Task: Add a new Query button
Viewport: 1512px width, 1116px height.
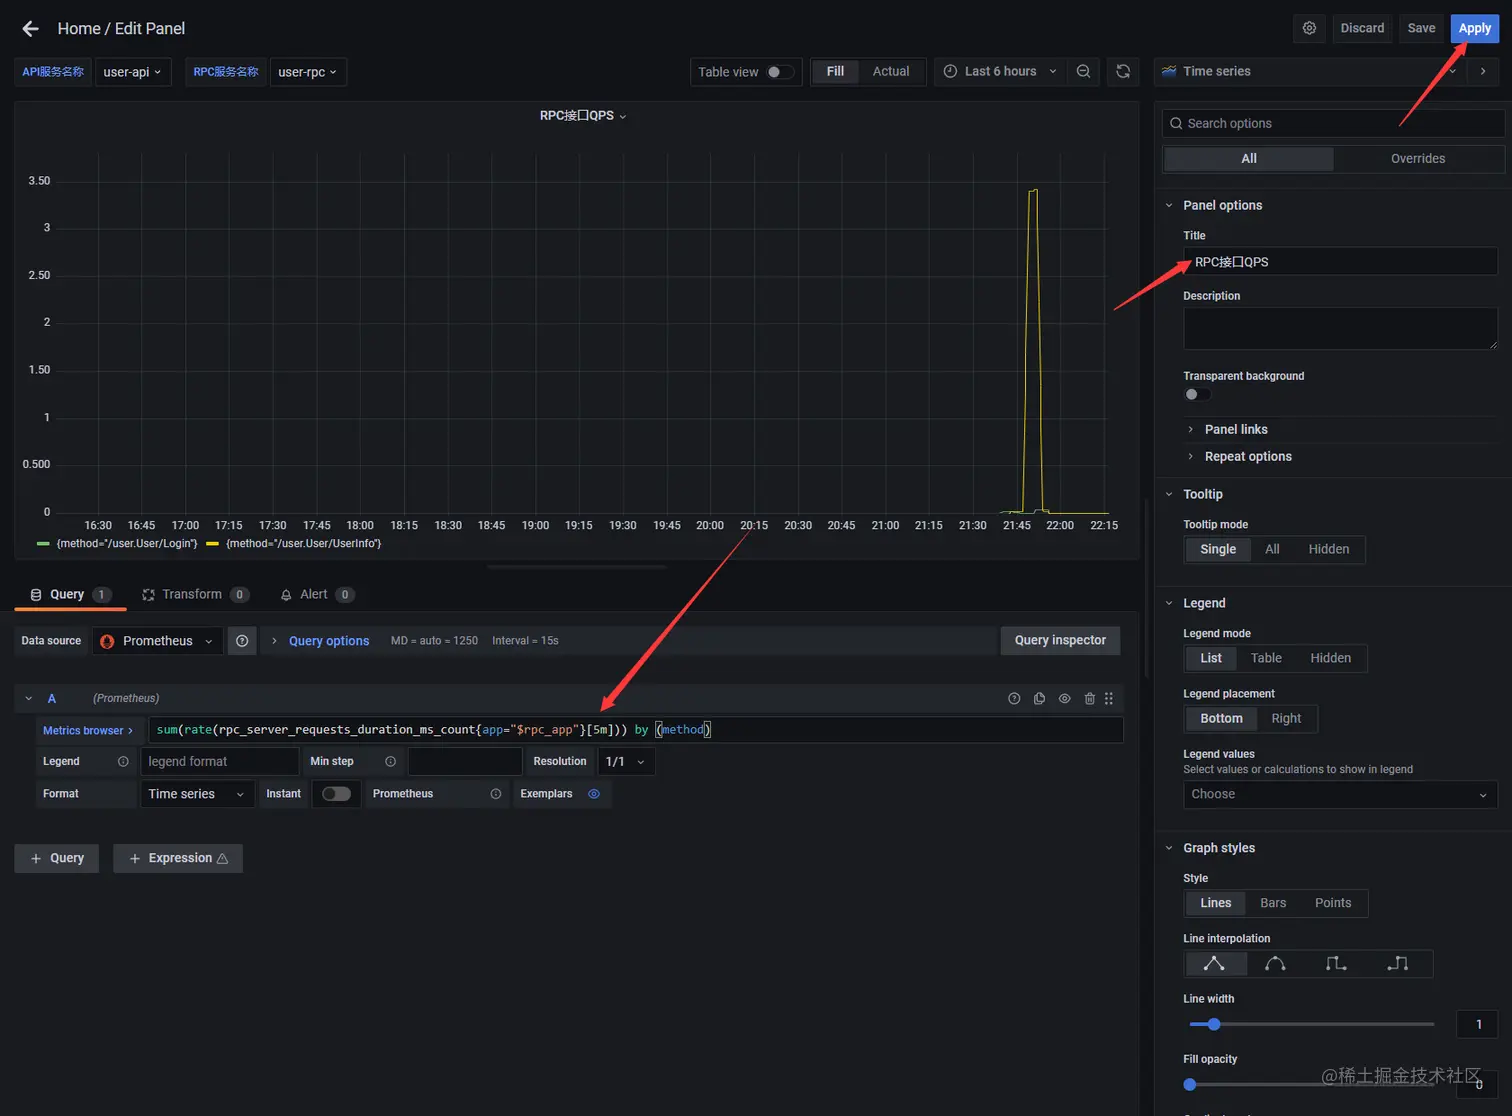Action: pos(57,859)
